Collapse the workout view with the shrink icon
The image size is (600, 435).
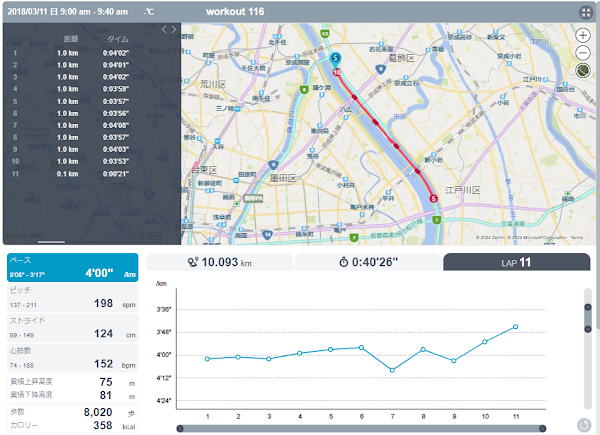pyautogui.click(x=585, y=12)
